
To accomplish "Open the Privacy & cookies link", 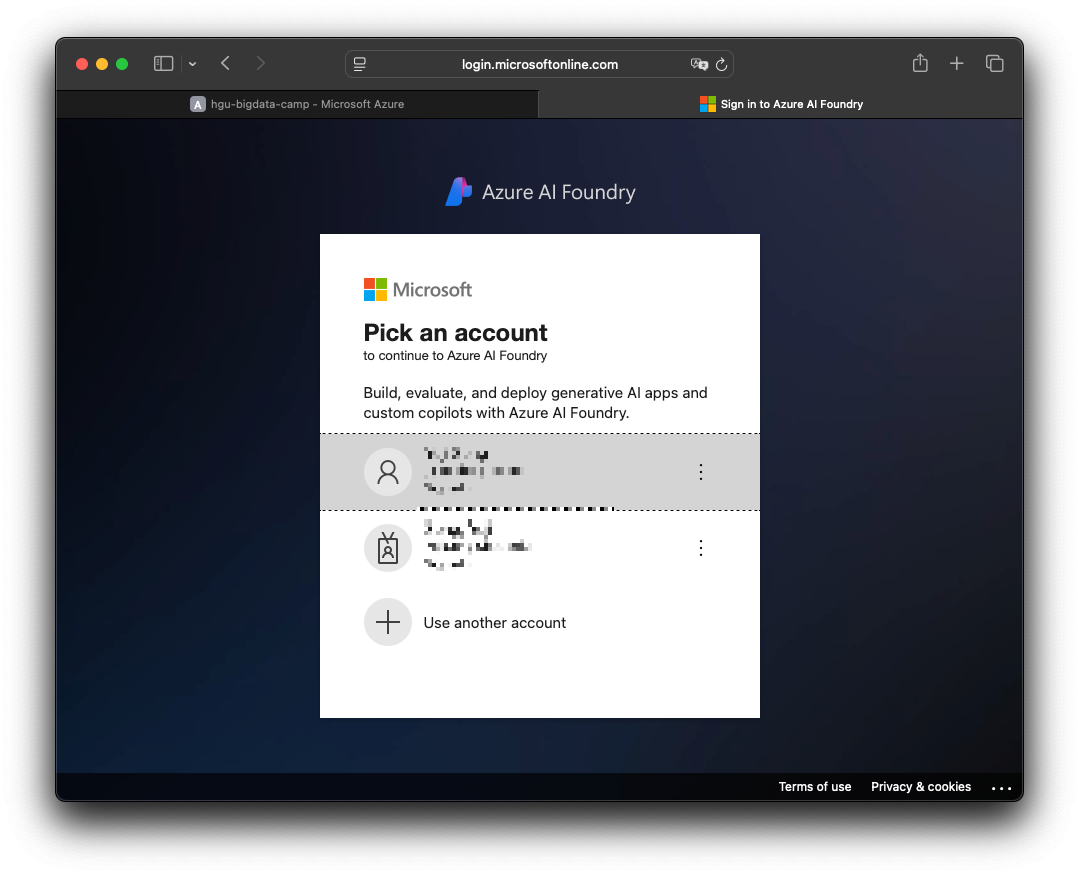I will (x=921, y=787).
